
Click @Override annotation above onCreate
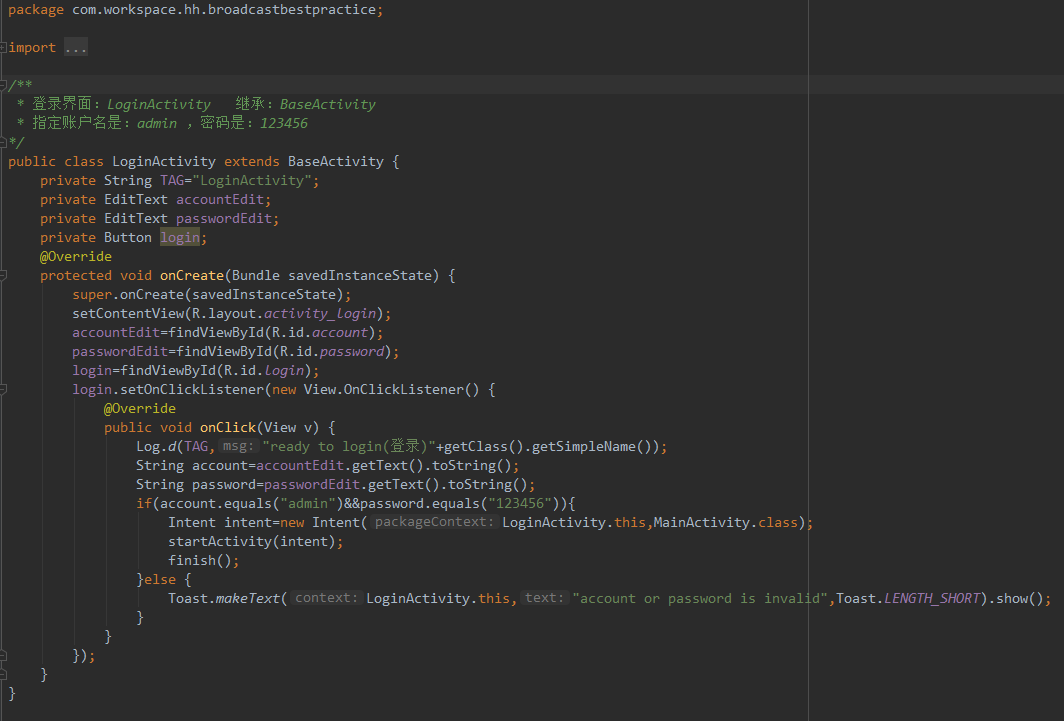click(76, 256)
